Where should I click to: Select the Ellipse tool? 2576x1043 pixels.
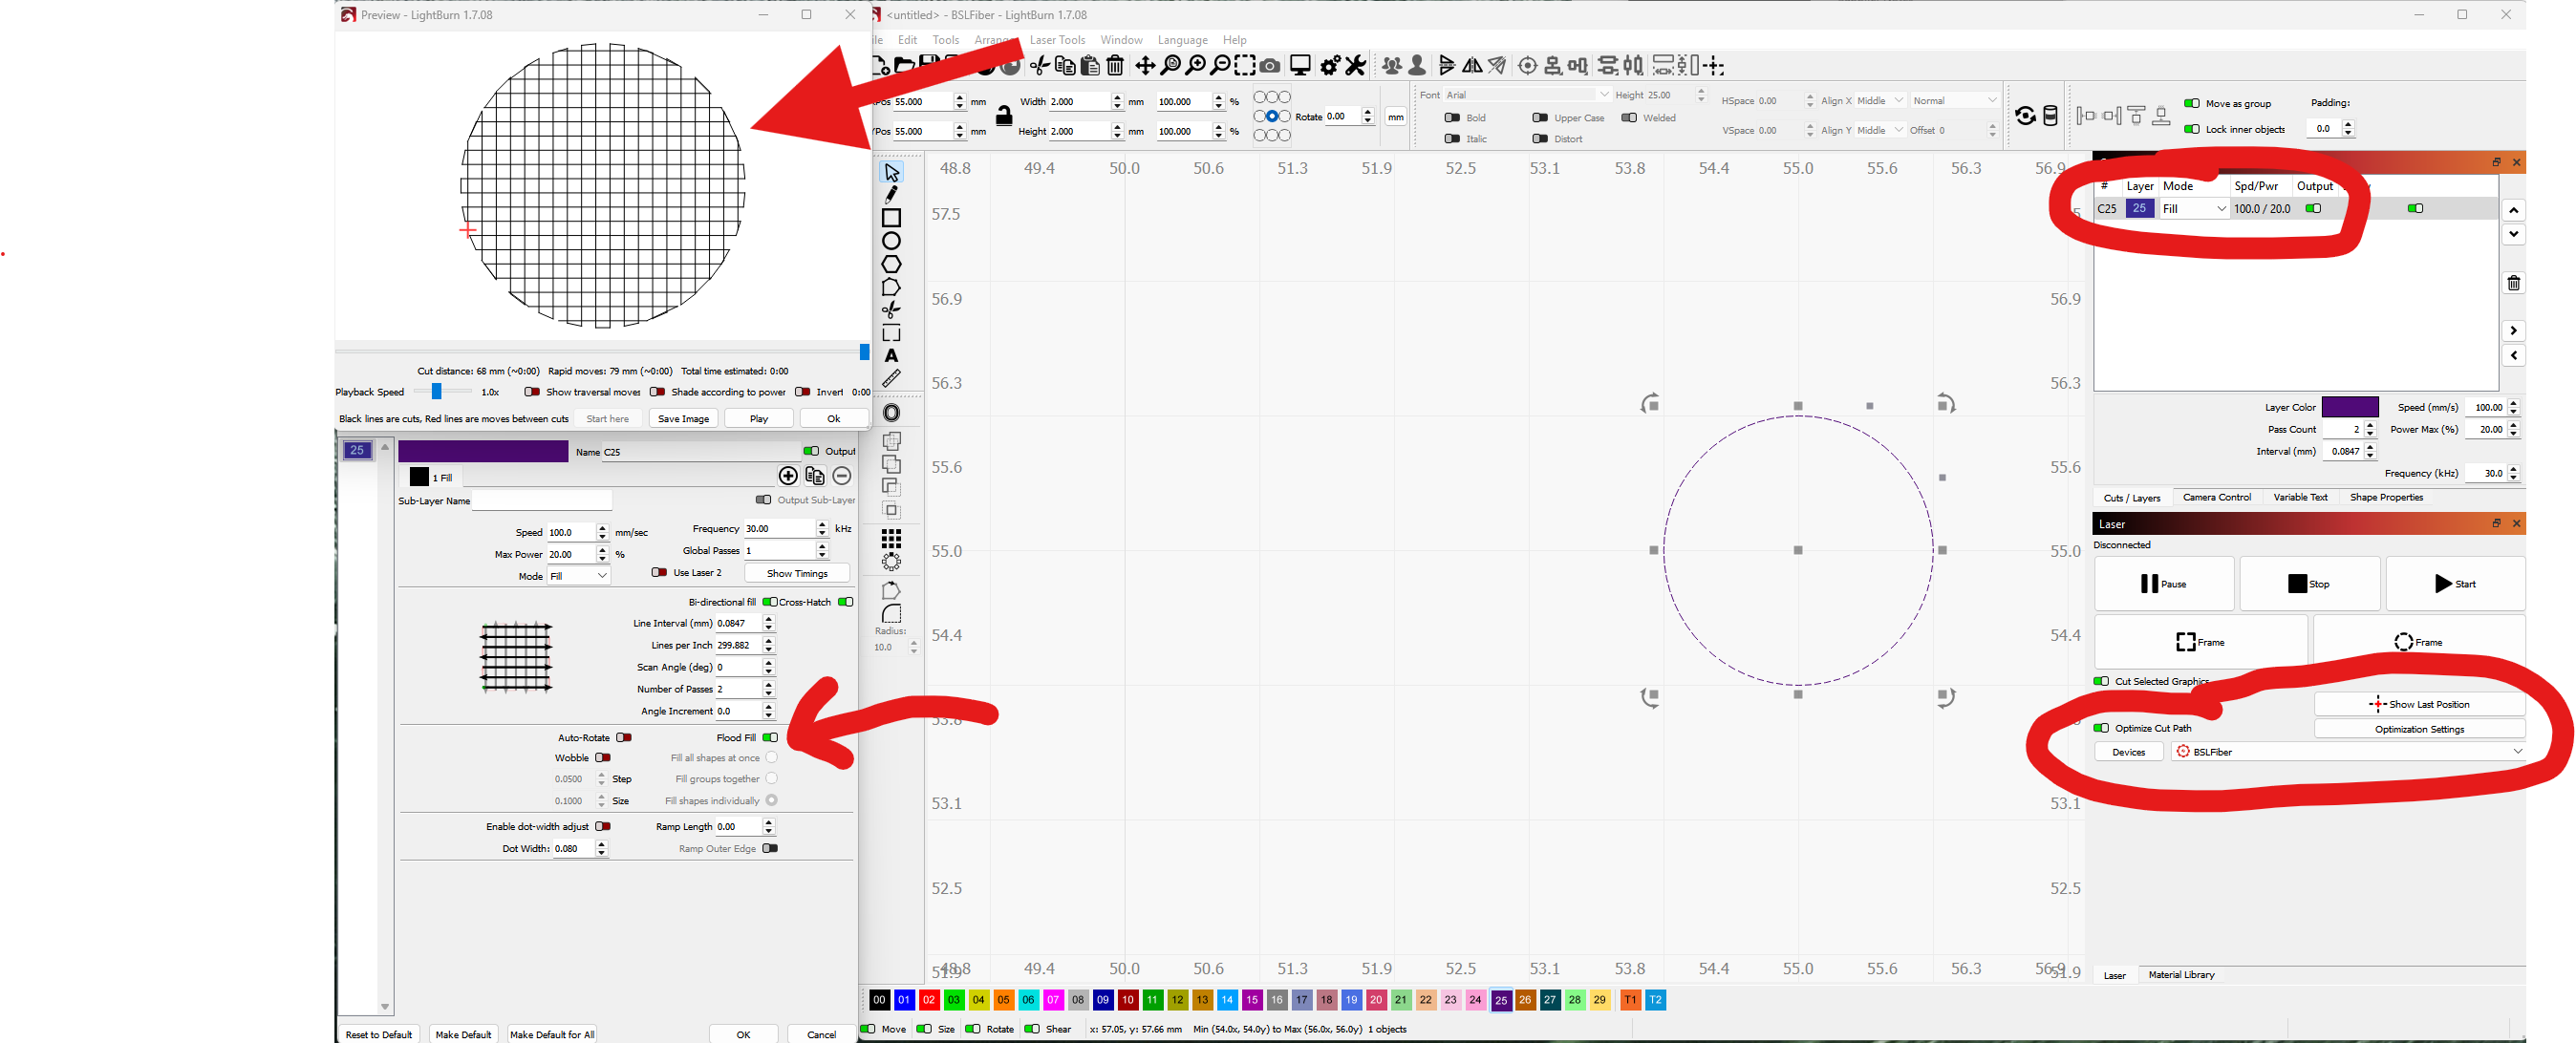point(891,241)
